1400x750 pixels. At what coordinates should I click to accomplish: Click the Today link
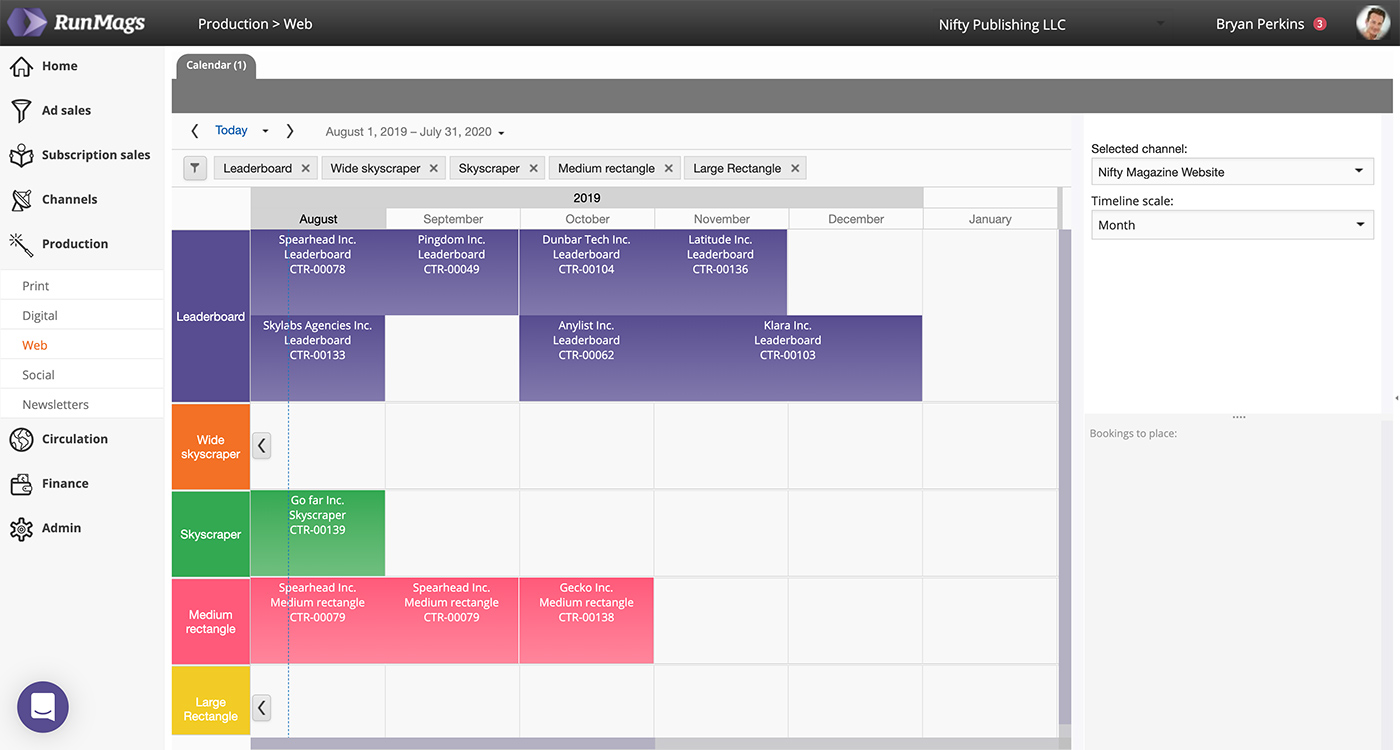(x=231, y=131)
